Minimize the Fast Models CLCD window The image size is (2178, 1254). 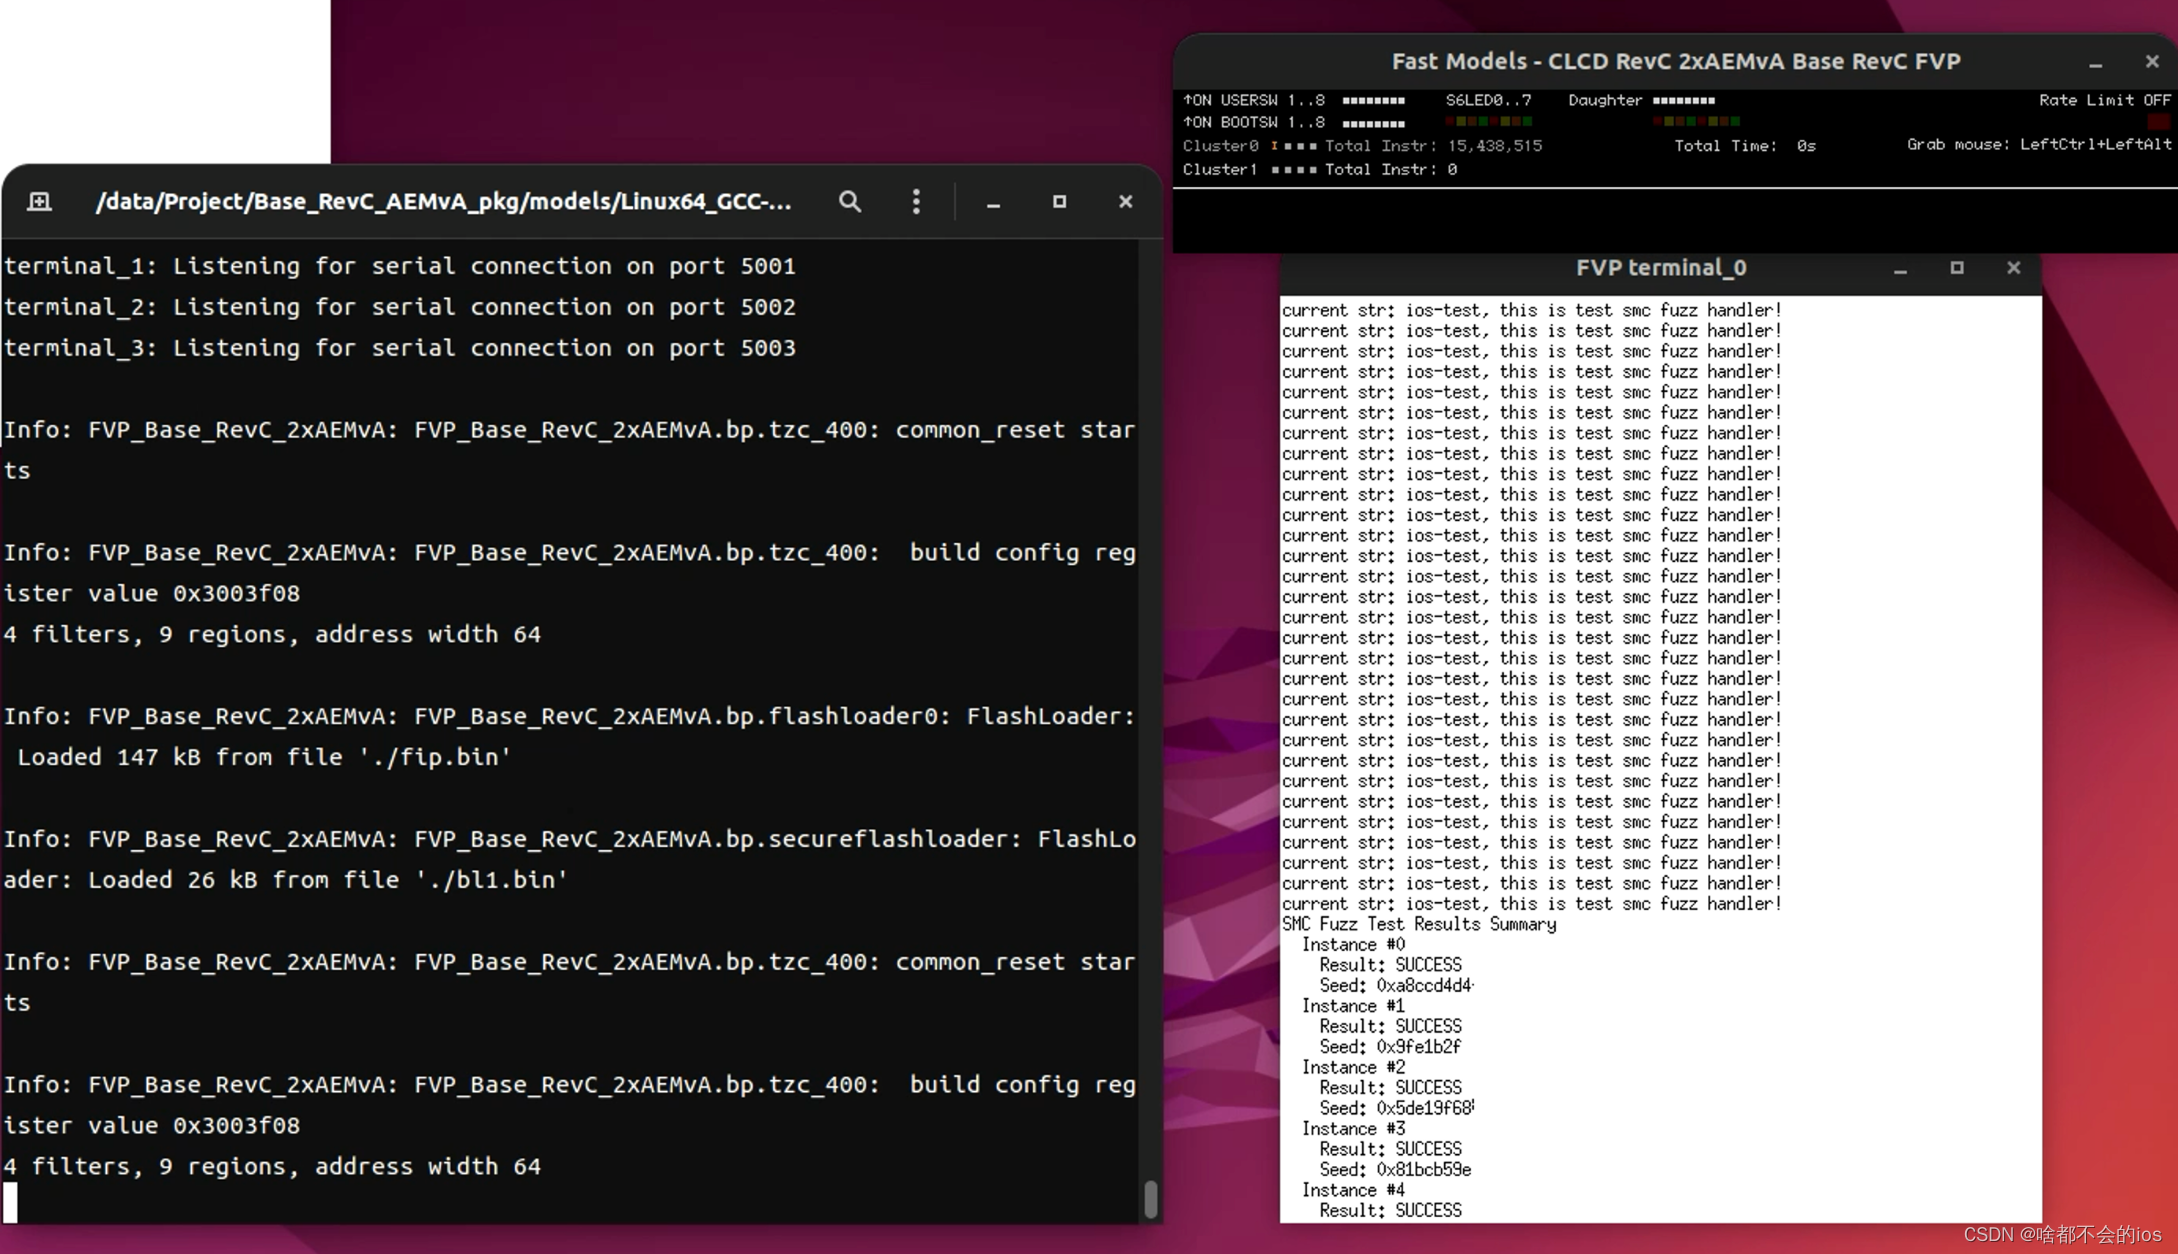pos(2095,63)
